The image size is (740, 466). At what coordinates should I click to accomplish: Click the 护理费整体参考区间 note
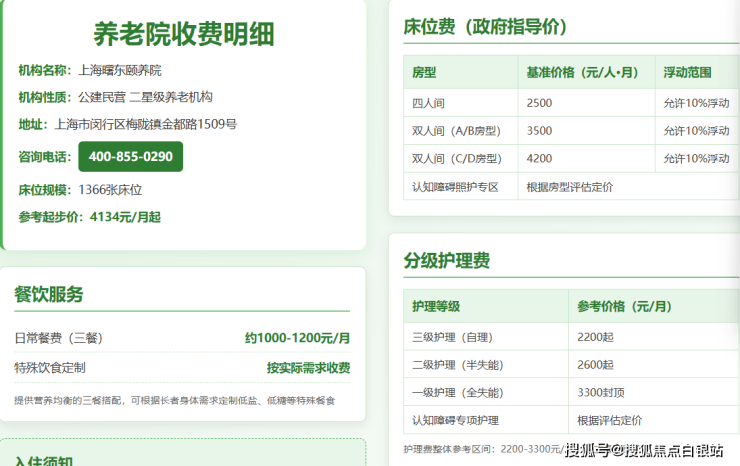(x=485, y=449)
